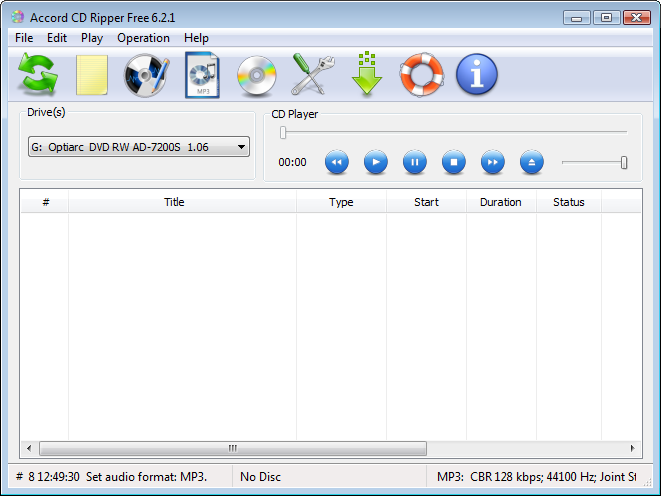
Task: Skip forward with fast-forward button
Action: tap(492, 162)
